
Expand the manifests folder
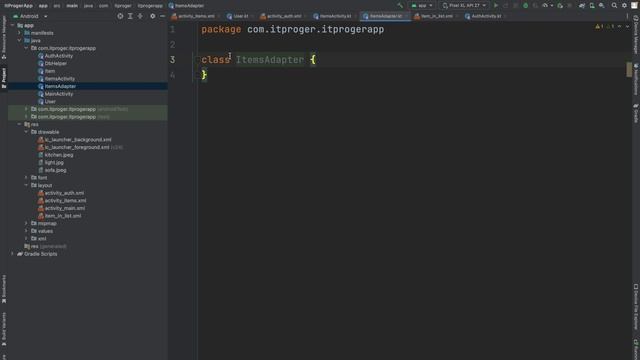20,33
